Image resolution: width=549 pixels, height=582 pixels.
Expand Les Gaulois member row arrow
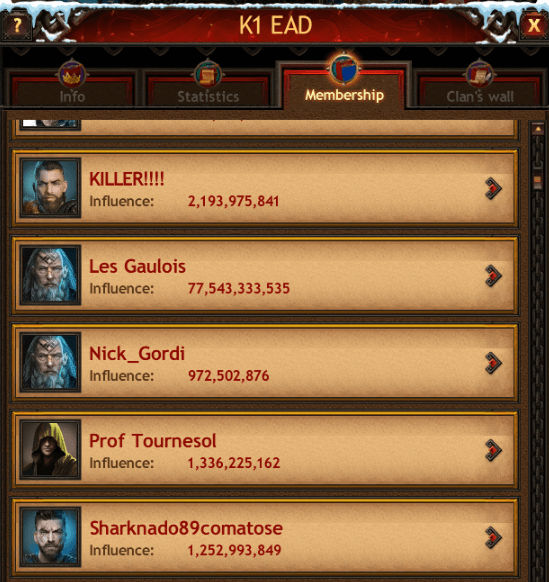point(493,276)
